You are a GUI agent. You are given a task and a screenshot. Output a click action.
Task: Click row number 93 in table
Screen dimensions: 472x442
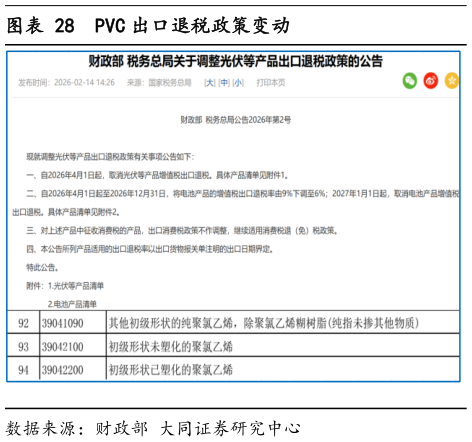[x=23, y=346]
